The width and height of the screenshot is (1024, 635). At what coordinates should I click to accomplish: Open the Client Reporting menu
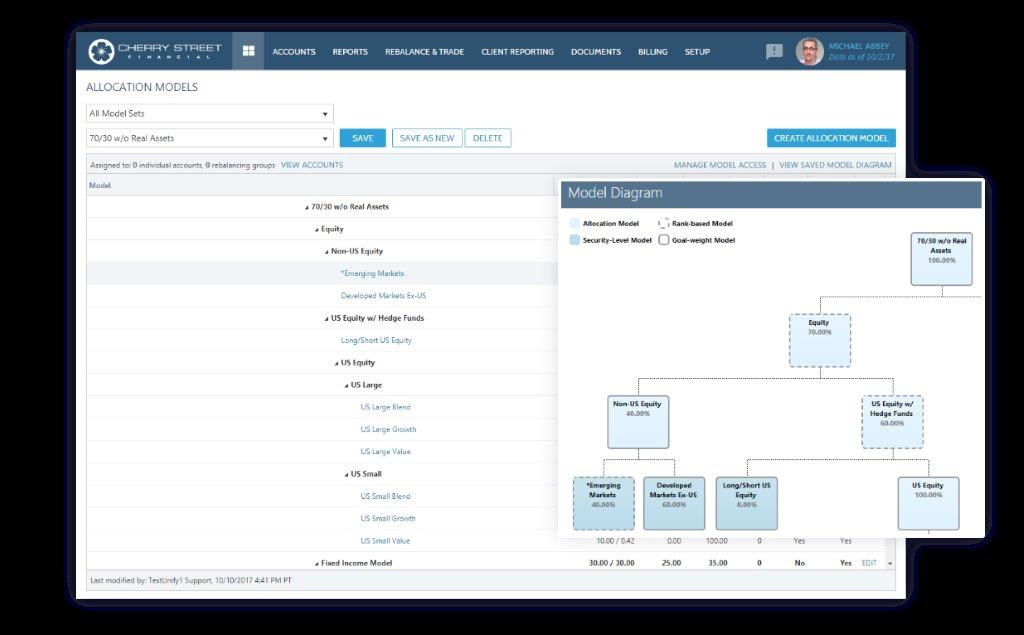click(517, 52)
